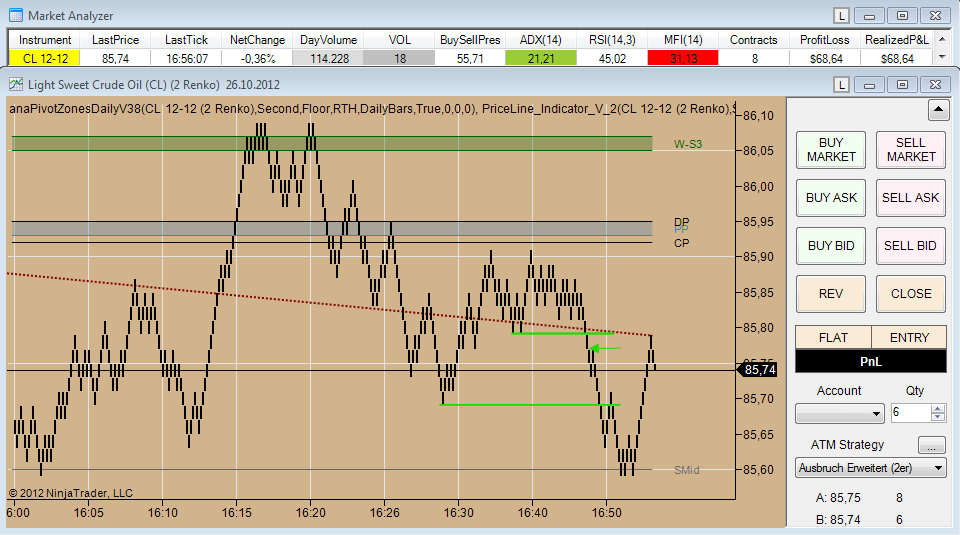Click the SELL BID button
The image size is (960, 535).
(910, 245)
